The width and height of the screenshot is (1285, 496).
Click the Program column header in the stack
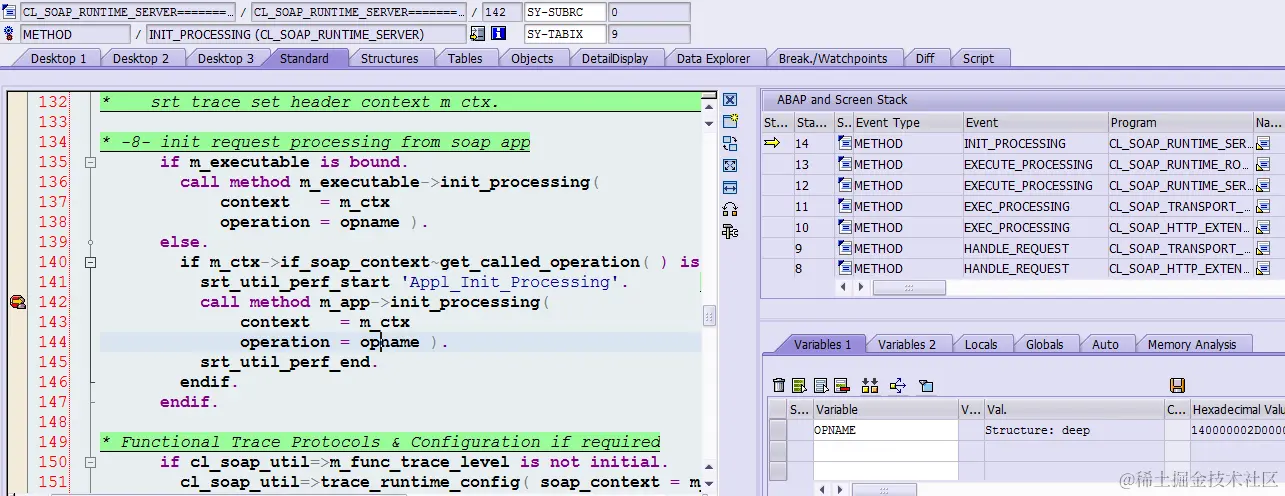1180,123
